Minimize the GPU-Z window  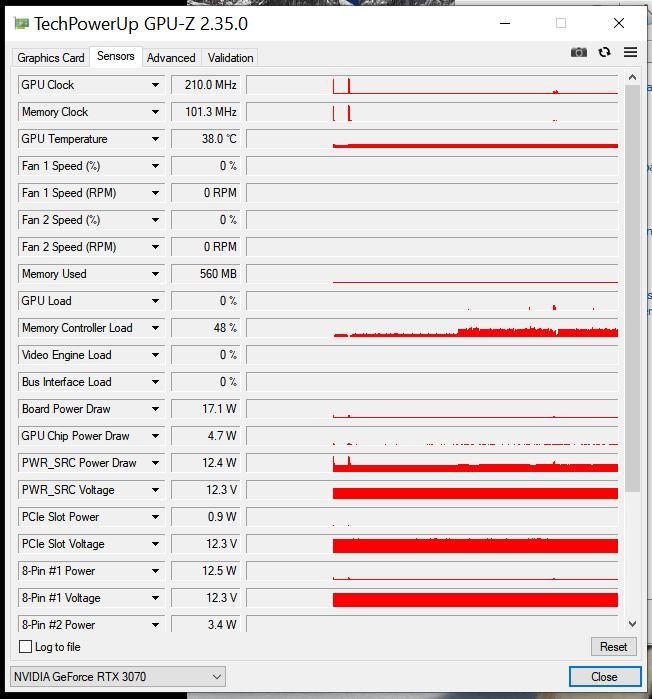click(x=505, y=23)
